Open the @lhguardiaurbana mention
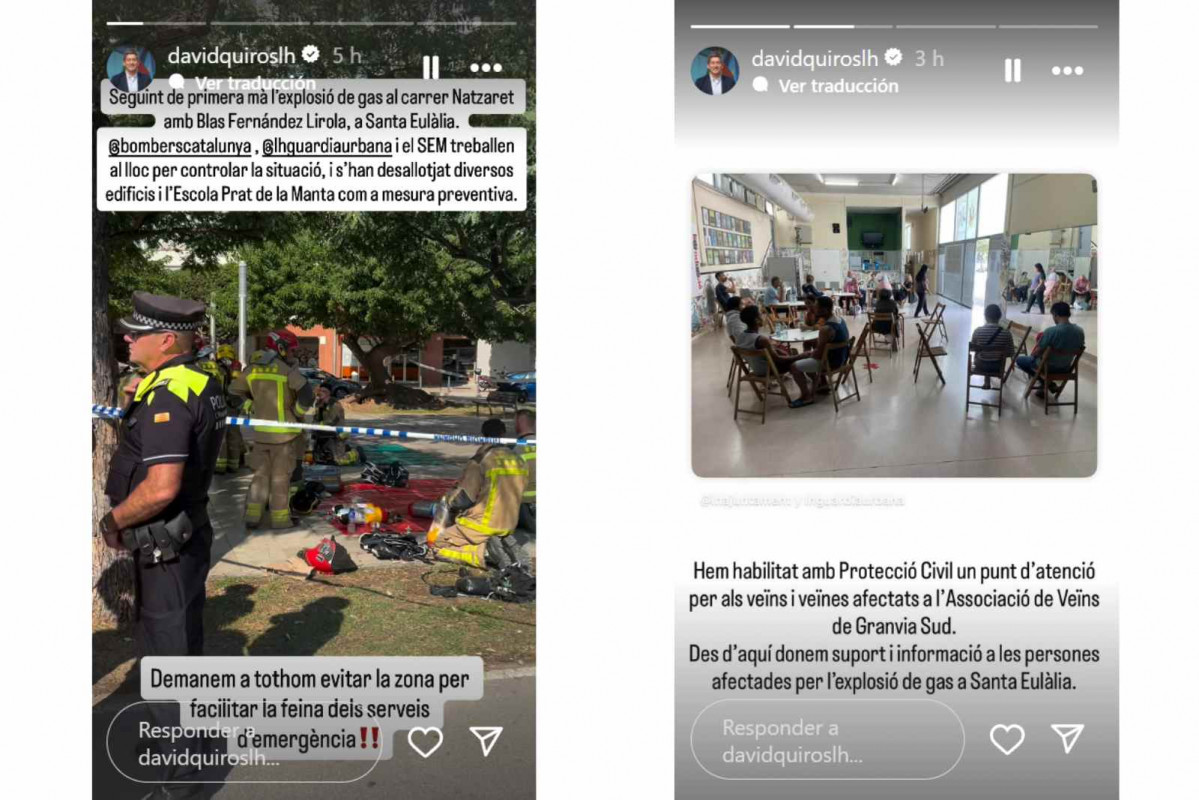 click(x=327, y=146)
